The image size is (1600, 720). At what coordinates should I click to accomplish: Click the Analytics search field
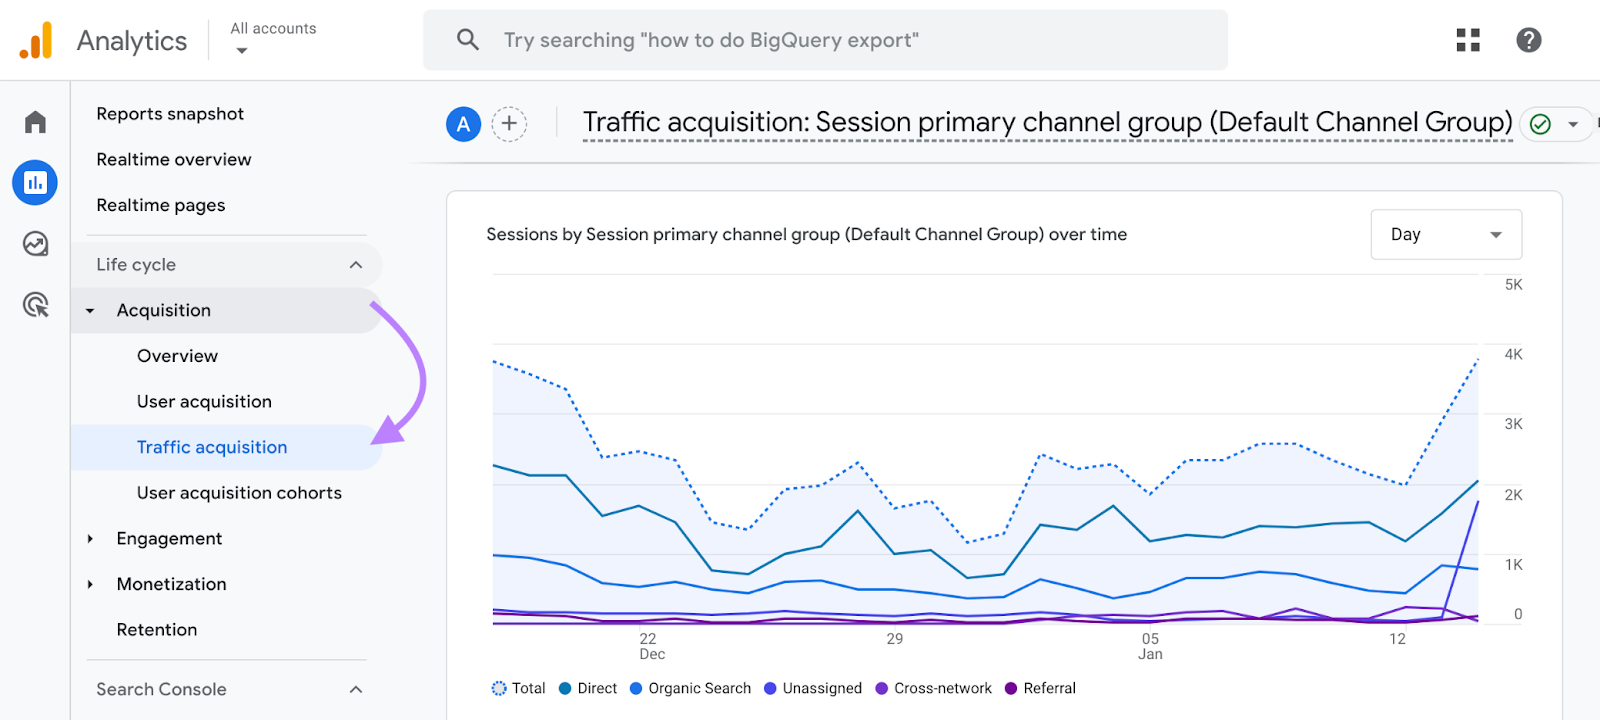click(825, 40)
